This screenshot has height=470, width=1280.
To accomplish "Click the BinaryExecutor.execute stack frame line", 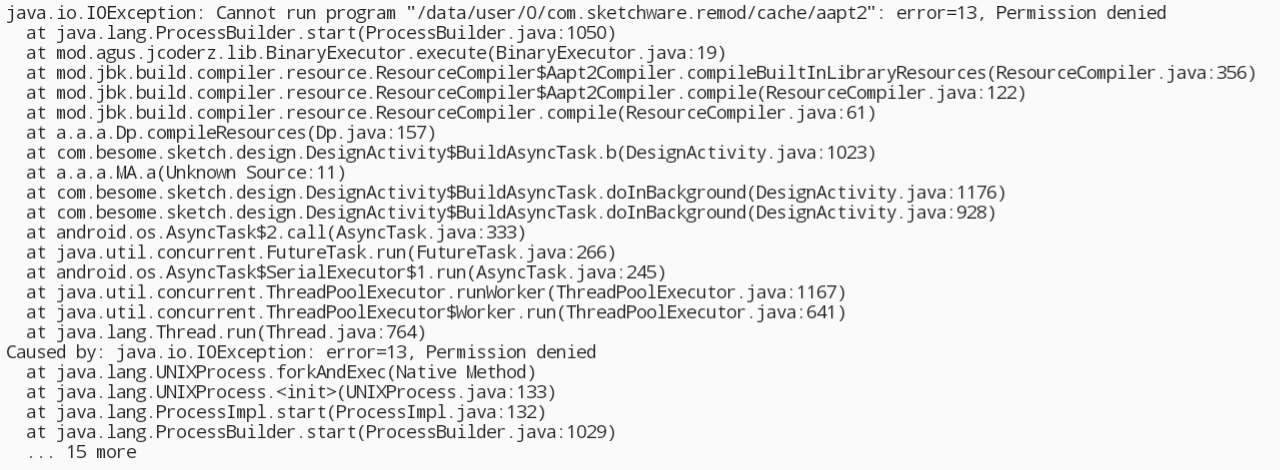I will pyautogui.click(x=376, y=53).
